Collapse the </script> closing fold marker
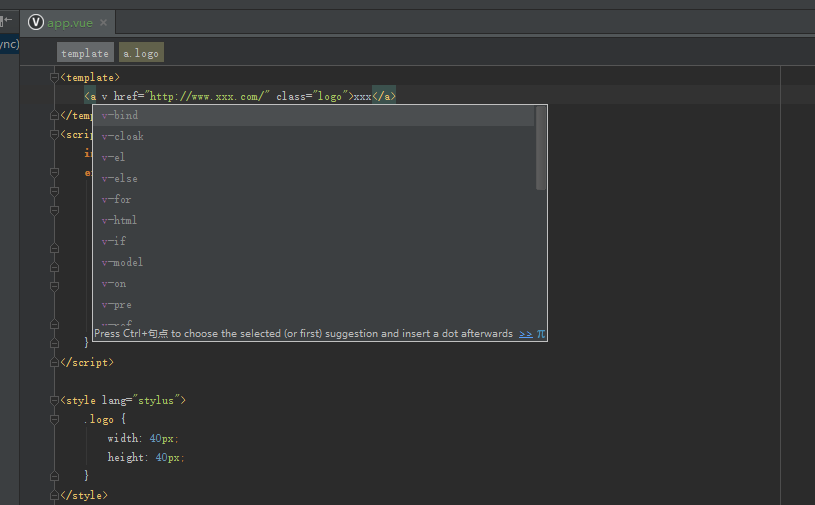 (x=54, y=363)
